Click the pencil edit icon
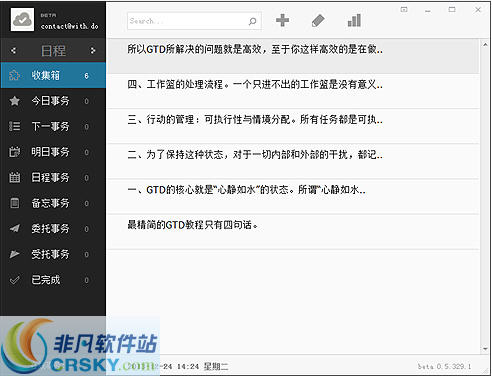 coord(318,20)
